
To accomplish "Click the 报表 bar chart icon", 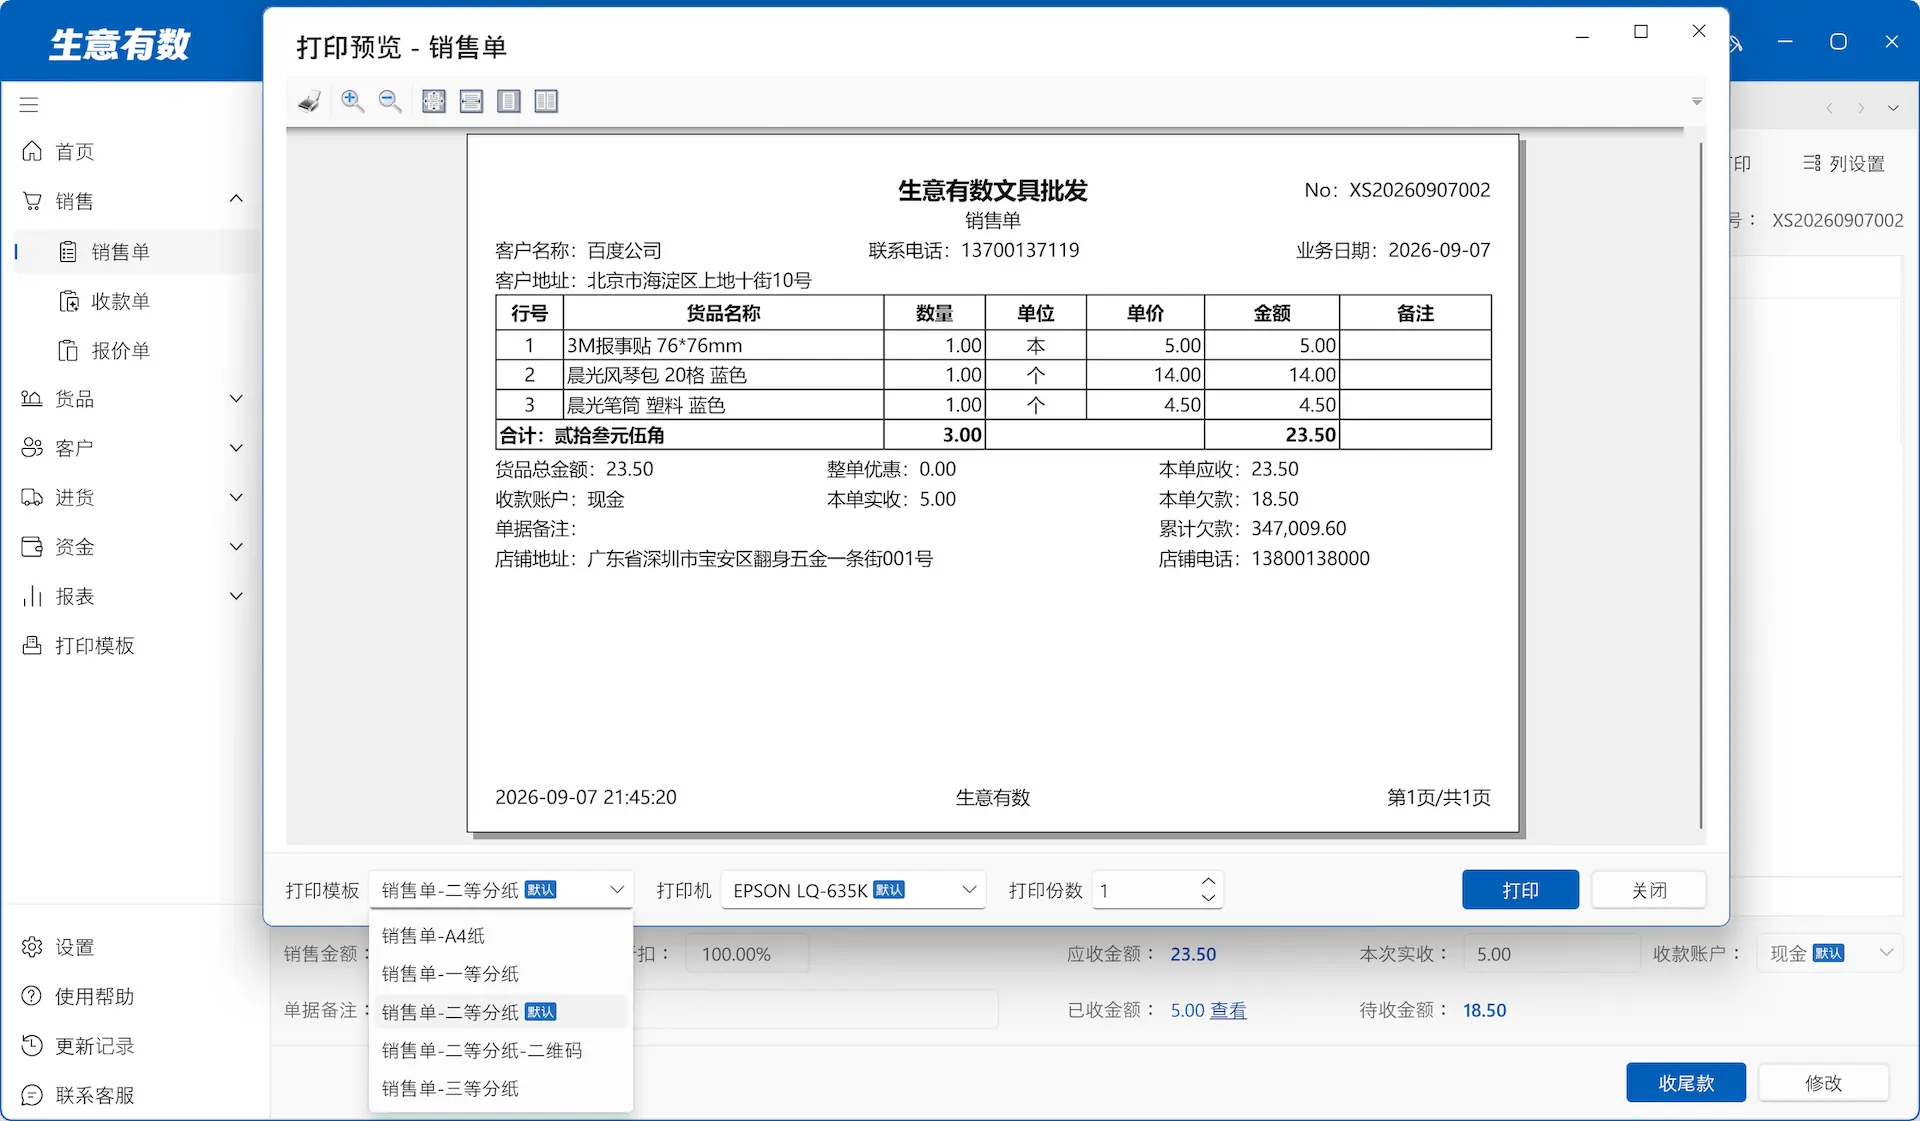I will 32,596.
